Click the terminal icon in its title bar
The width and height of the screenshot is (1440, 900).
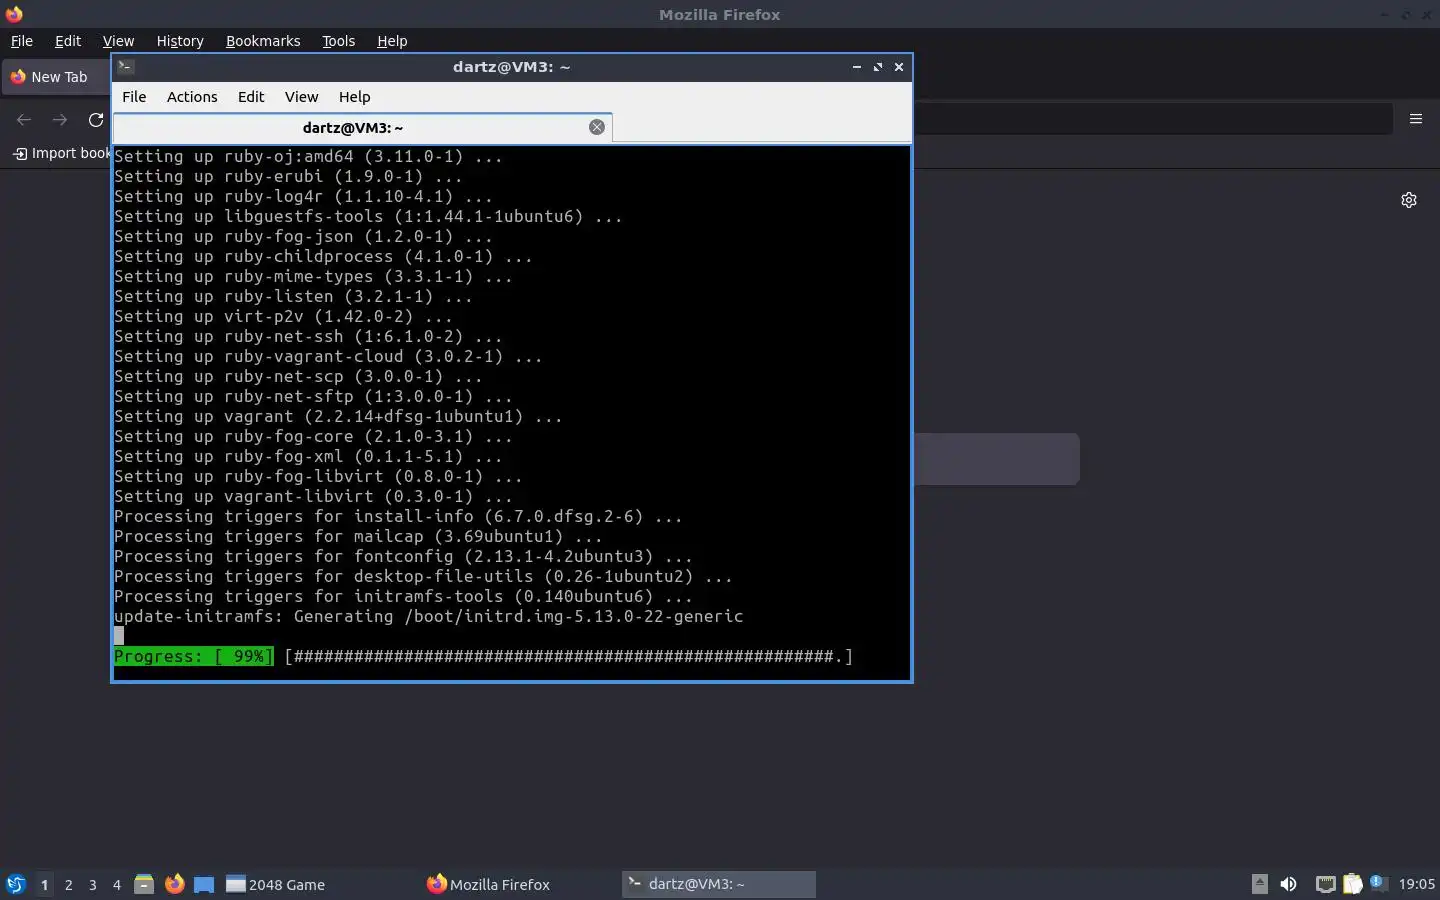click(x=126, y=67)
